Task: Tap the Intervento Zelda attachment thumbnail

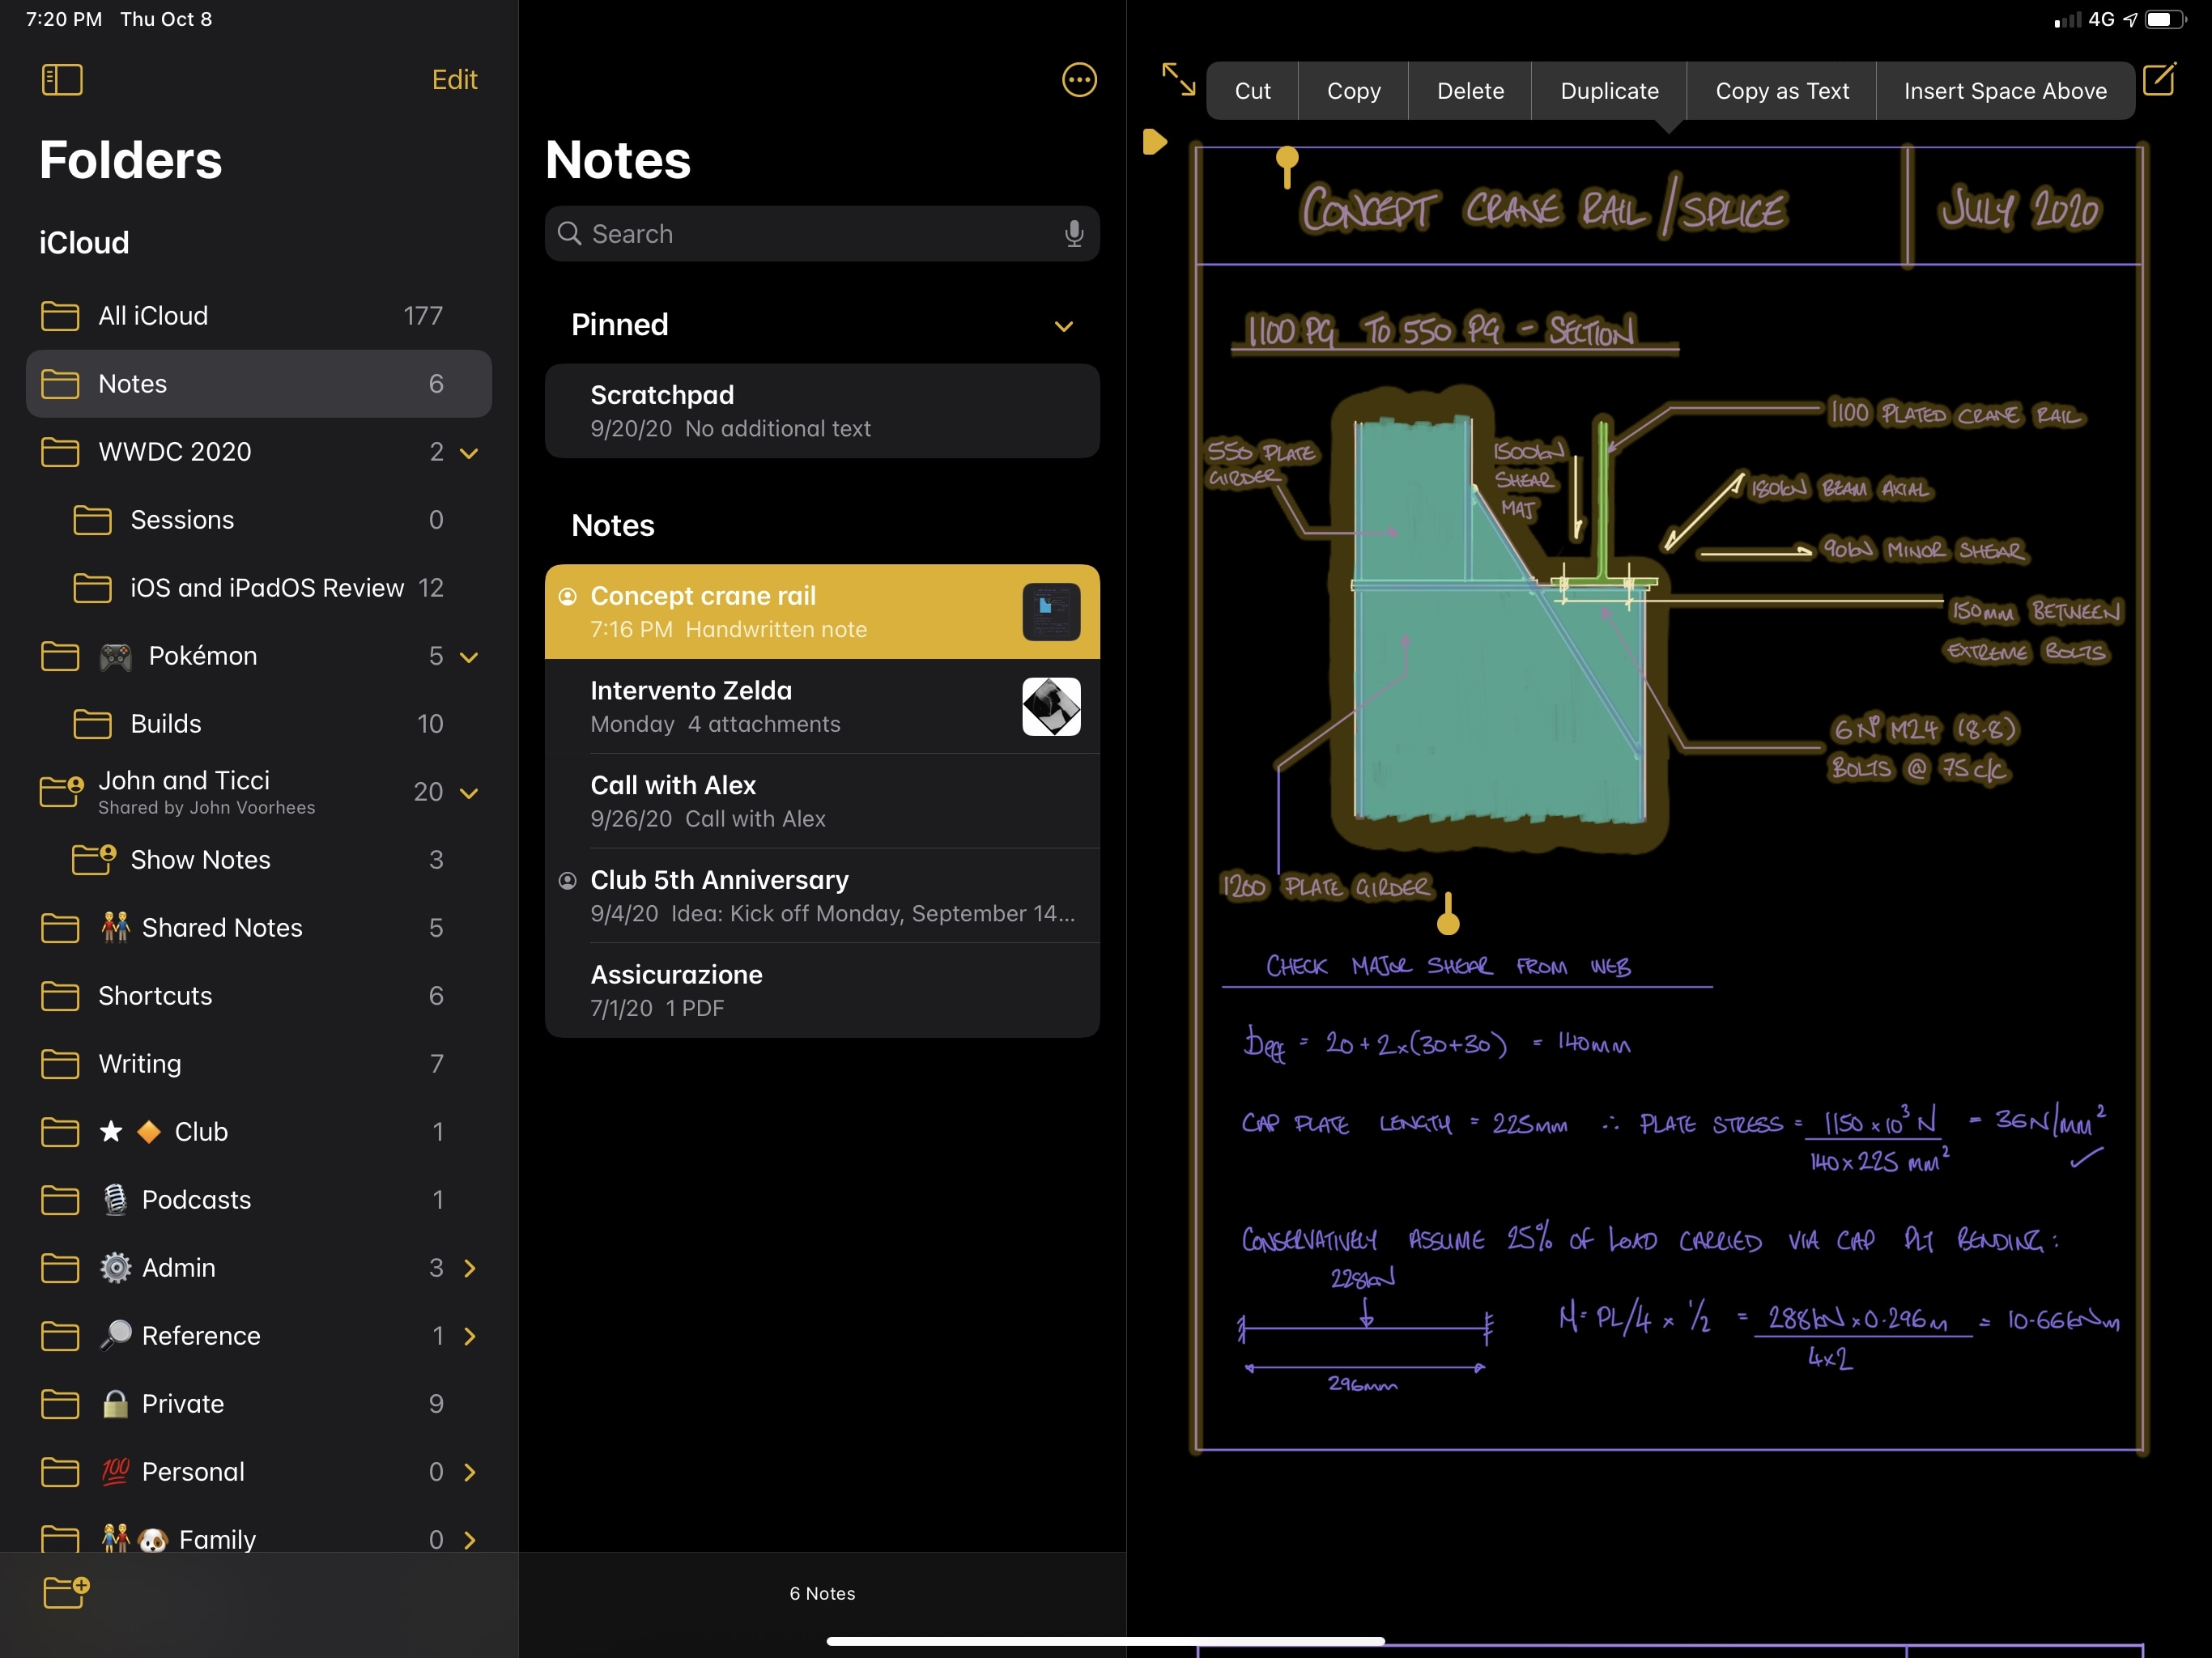Action: (x=1051, y=706)
